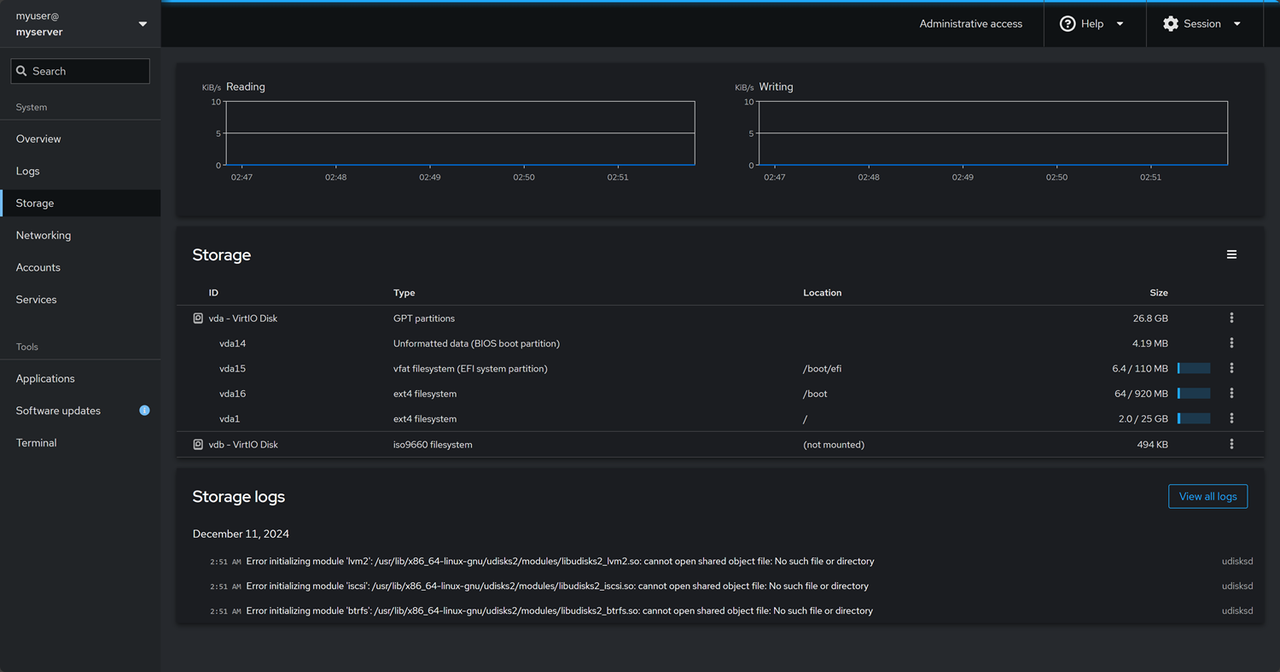Select the vda15 partition name
This screenshot has width=1280, height=672.
point(233,368)
